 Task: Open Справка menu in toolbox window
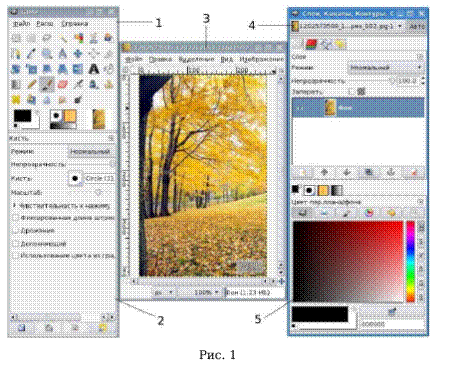pyautogui.click(x=75, y=24)
